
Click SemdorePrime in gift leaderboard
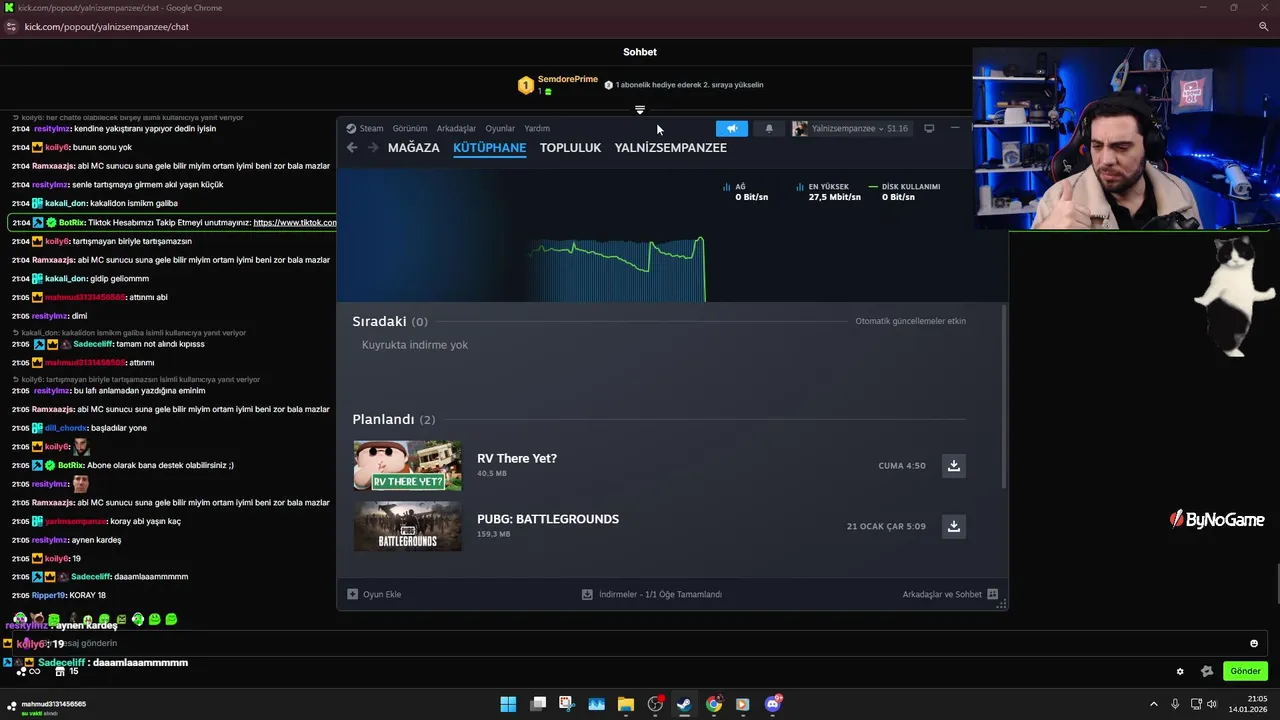point(568,79)
